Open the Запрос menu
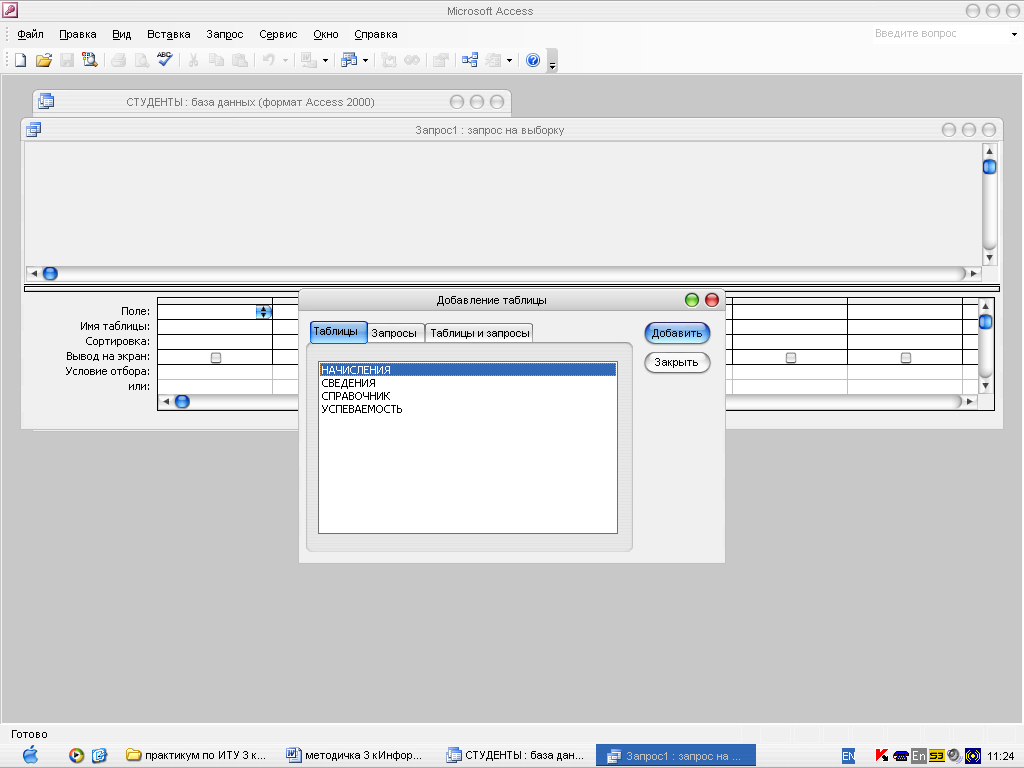Viewport: 1024px width, 768px height. coord(225,34)
